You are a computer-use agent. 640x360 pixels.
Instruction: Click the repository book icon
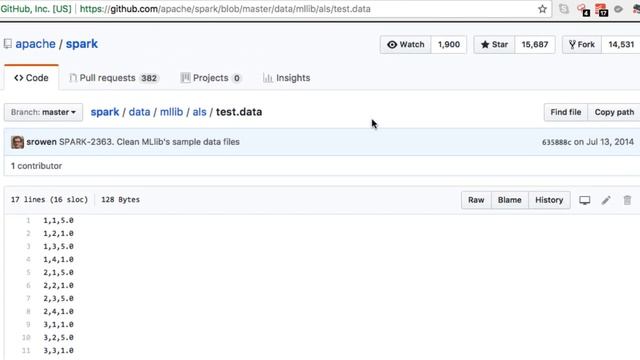tap(7, 44)
